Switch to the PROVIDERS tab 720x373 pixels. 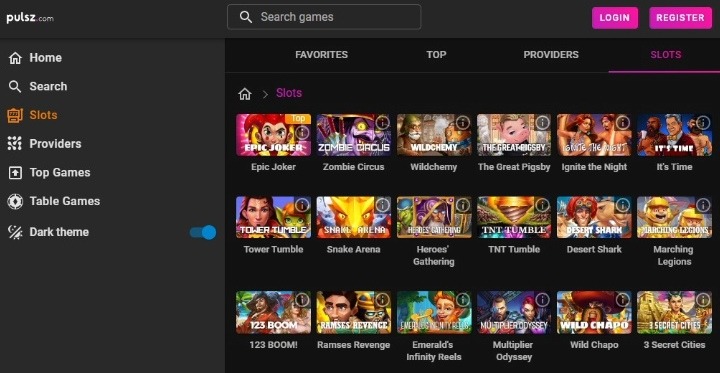pyautogui.click(x=551, y=55)
